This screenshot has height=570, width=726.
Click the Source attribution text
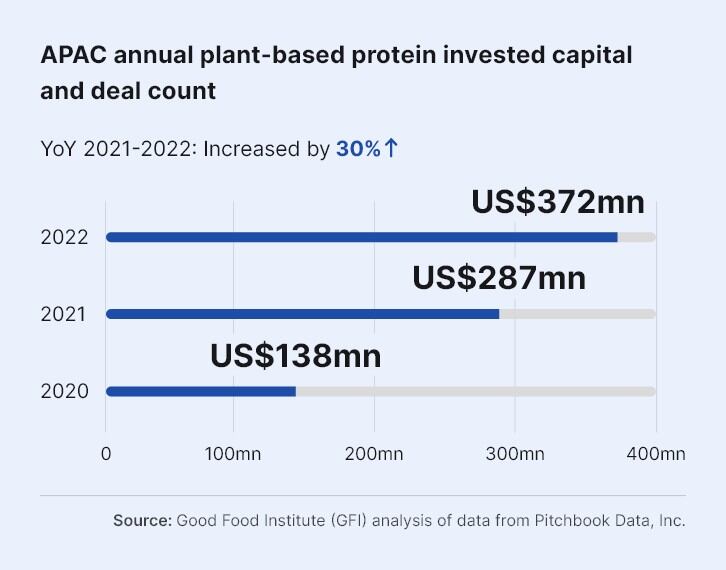tap(399, 520)
